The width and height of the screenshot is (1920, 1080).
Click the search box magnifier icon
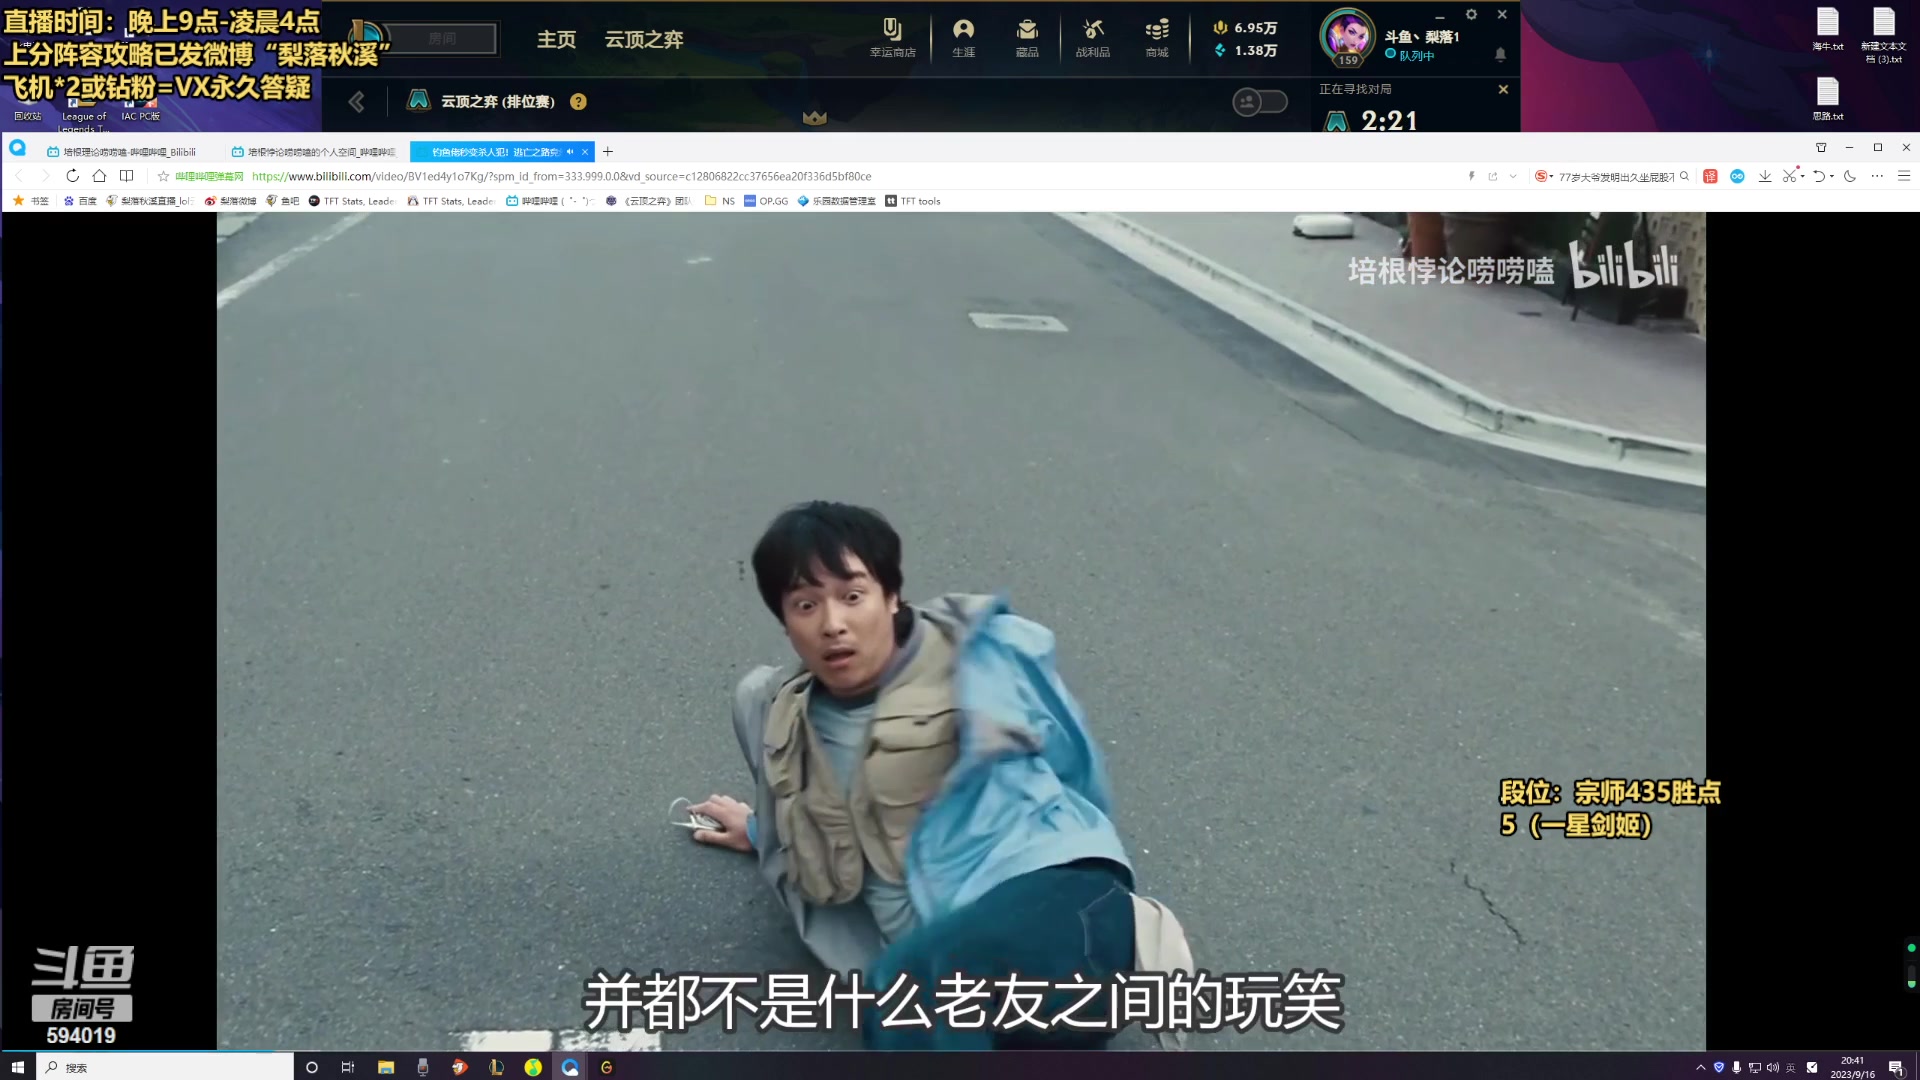pyautogui.click(x=1684, y=176)
